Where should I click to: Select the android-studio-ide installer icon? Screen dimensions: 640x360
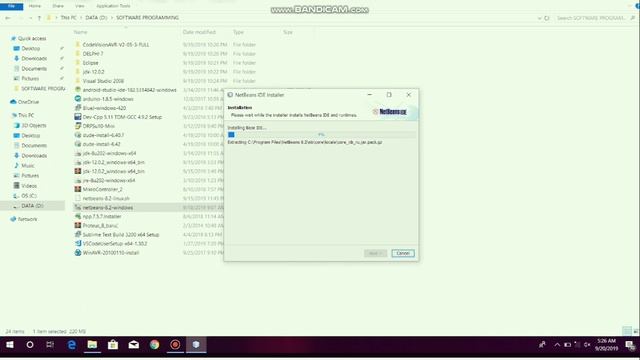78,90
